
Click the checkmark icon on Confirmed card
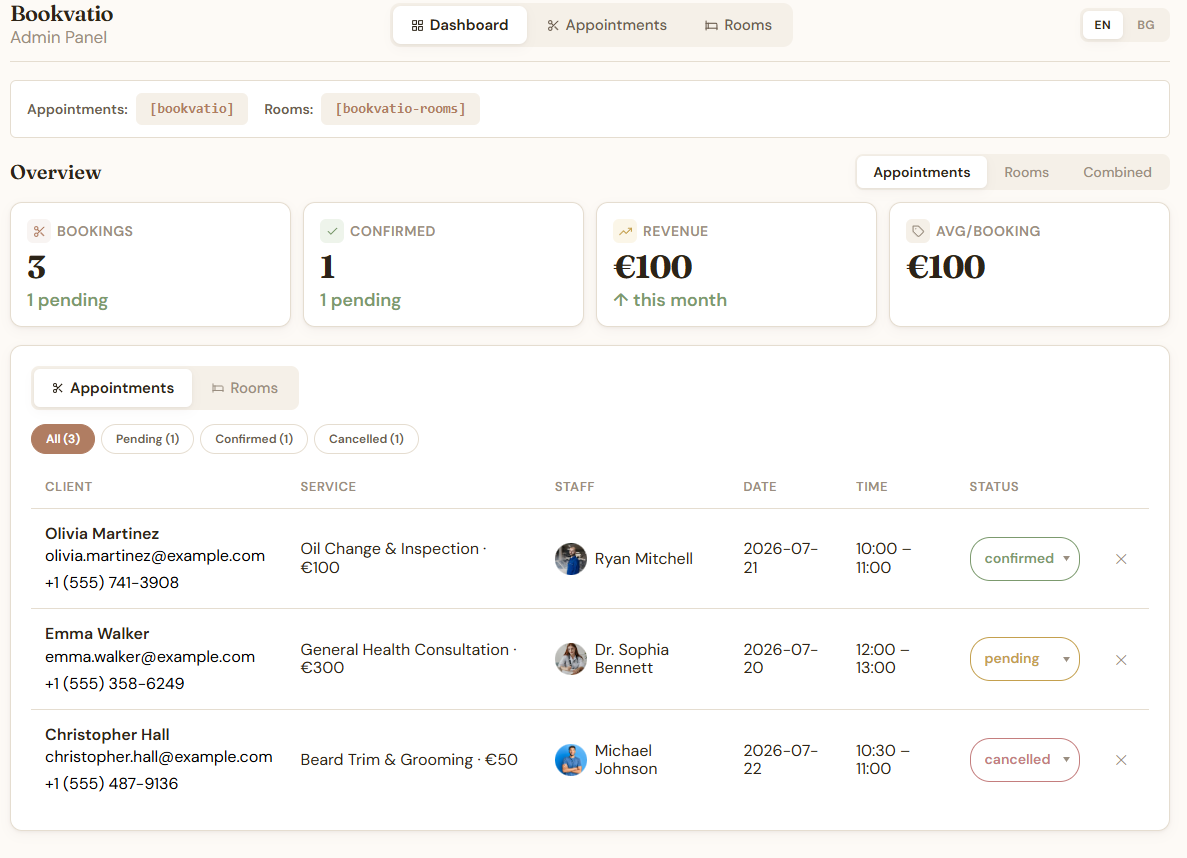[332, 231]
